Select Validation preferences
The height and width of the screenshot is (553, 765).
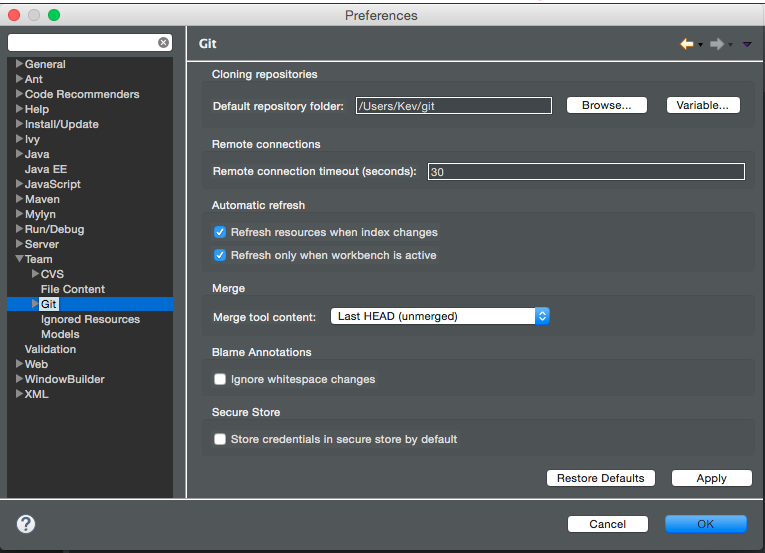pos(50,349)
